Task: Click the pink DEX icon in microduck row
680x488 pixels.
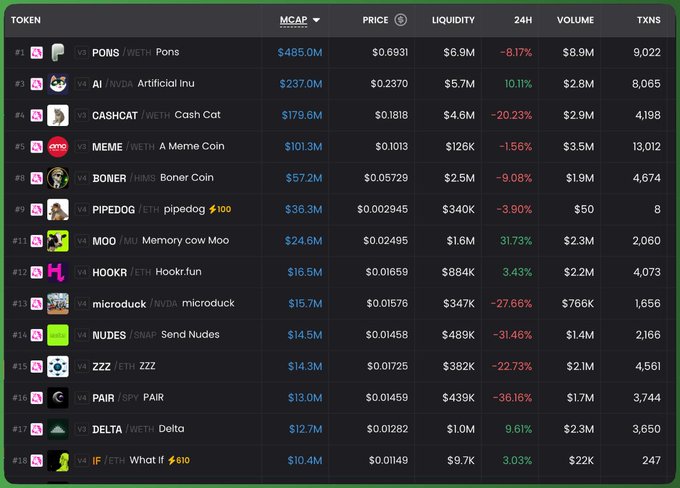Action: point(36,304)
